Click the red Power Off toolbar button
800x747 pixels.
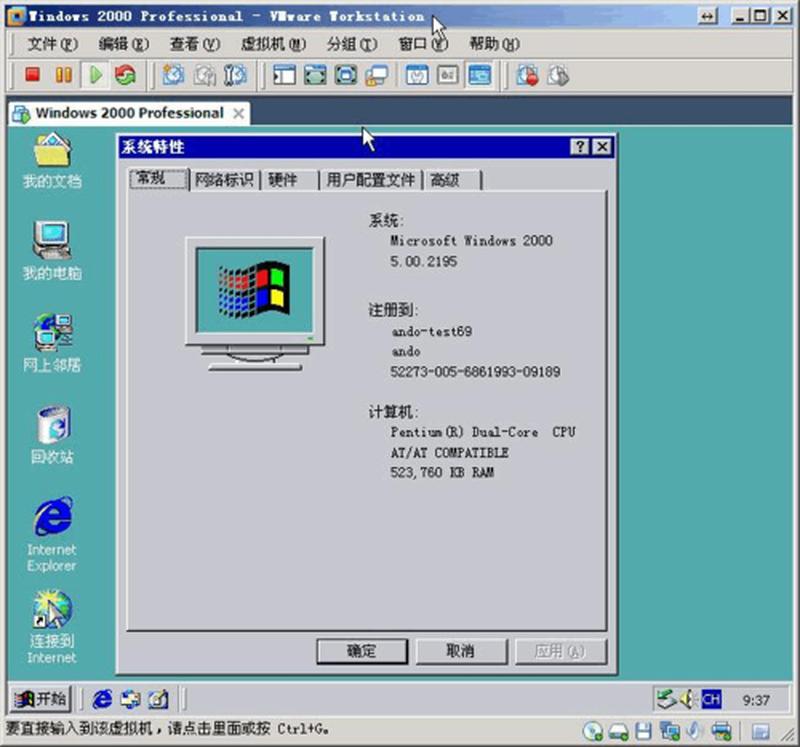[33, 75]
